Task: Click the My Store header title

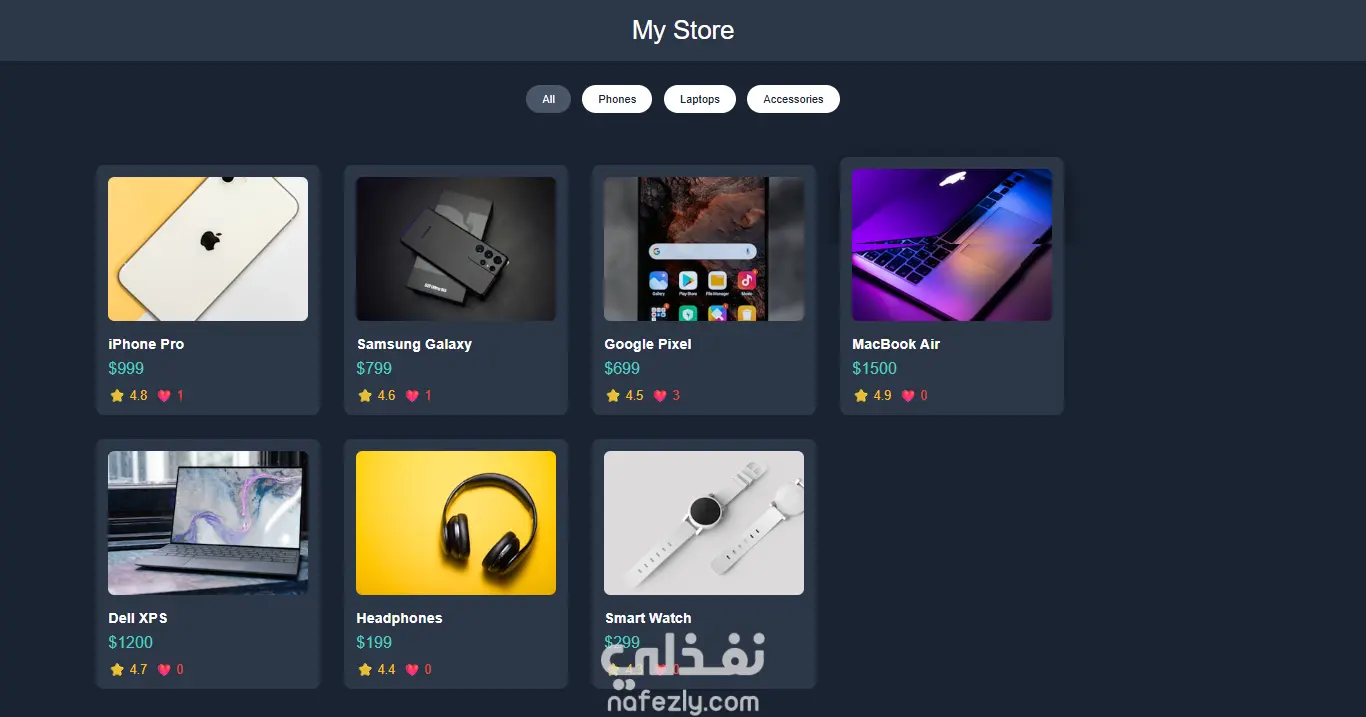Action: [683, 30]
